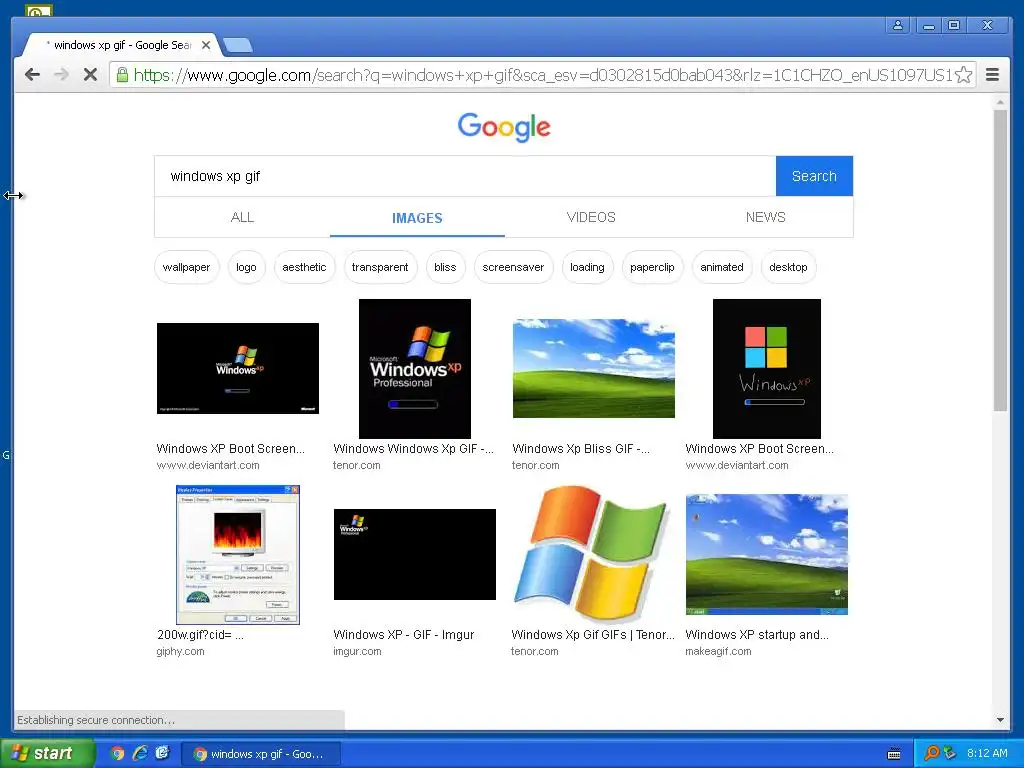Stop page loading with the X button
Image resolution: width=1024 pixels, height=768 pixels.
[90, 74]
